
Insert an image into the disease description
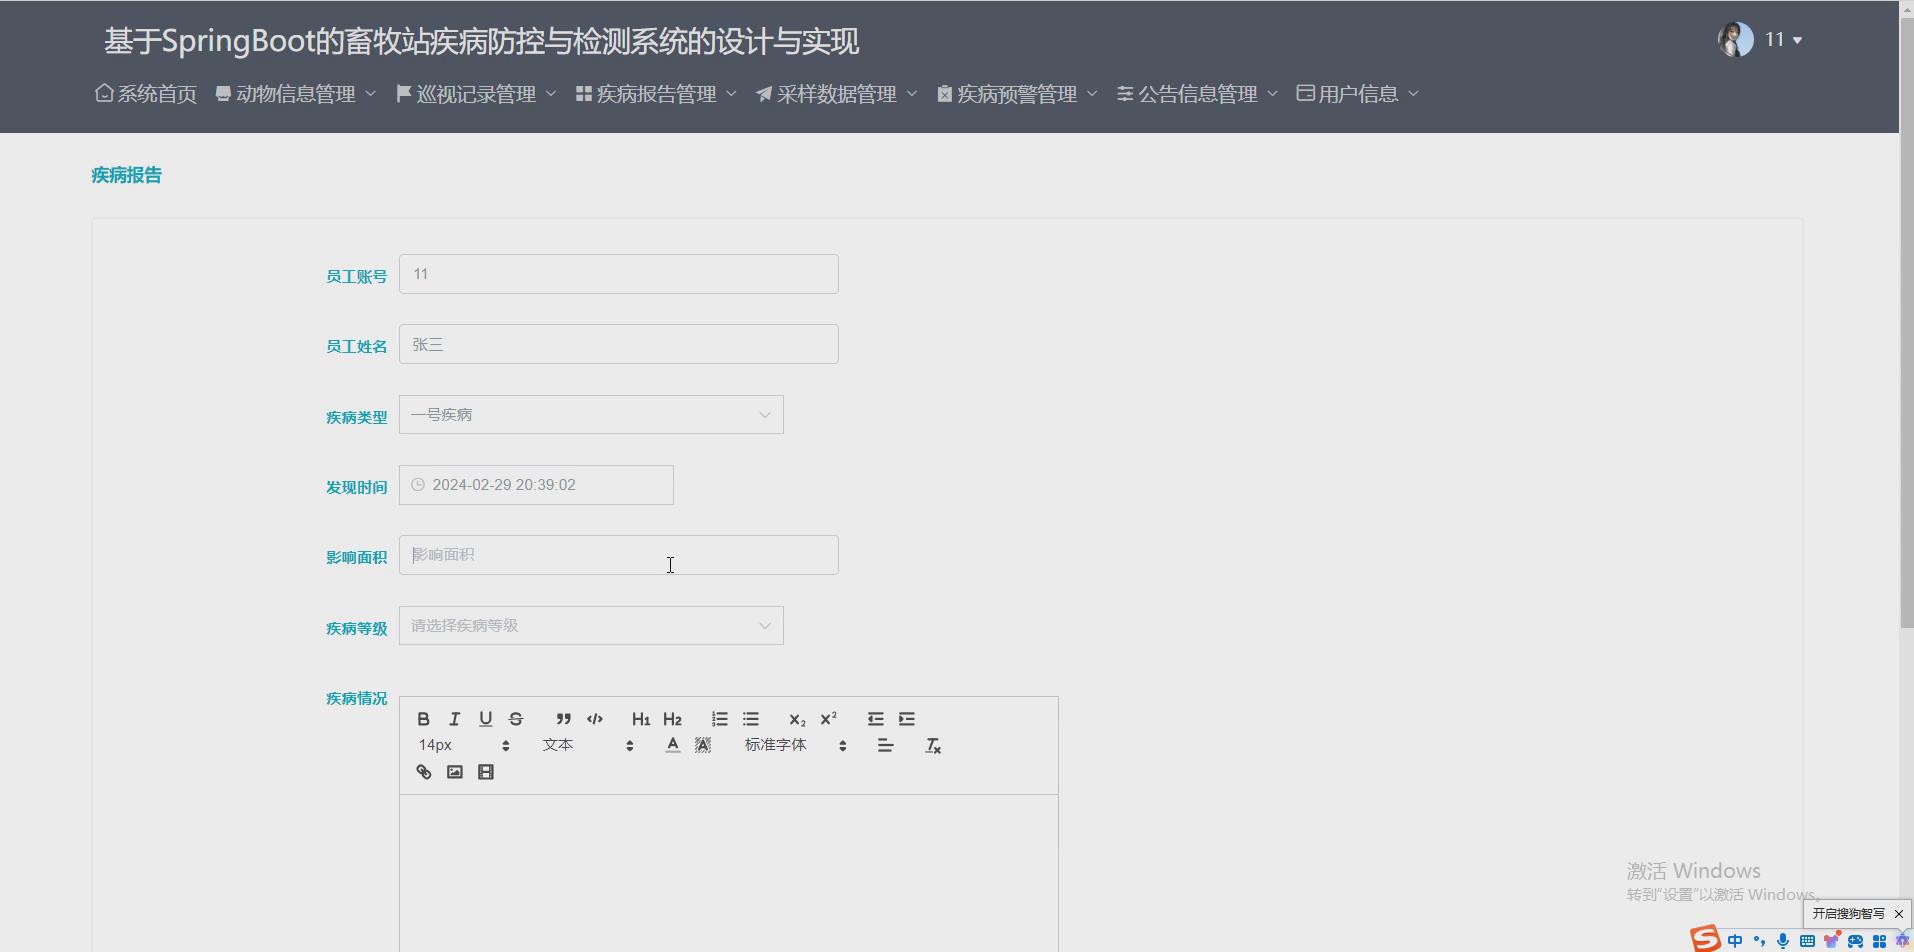(454, 771)
